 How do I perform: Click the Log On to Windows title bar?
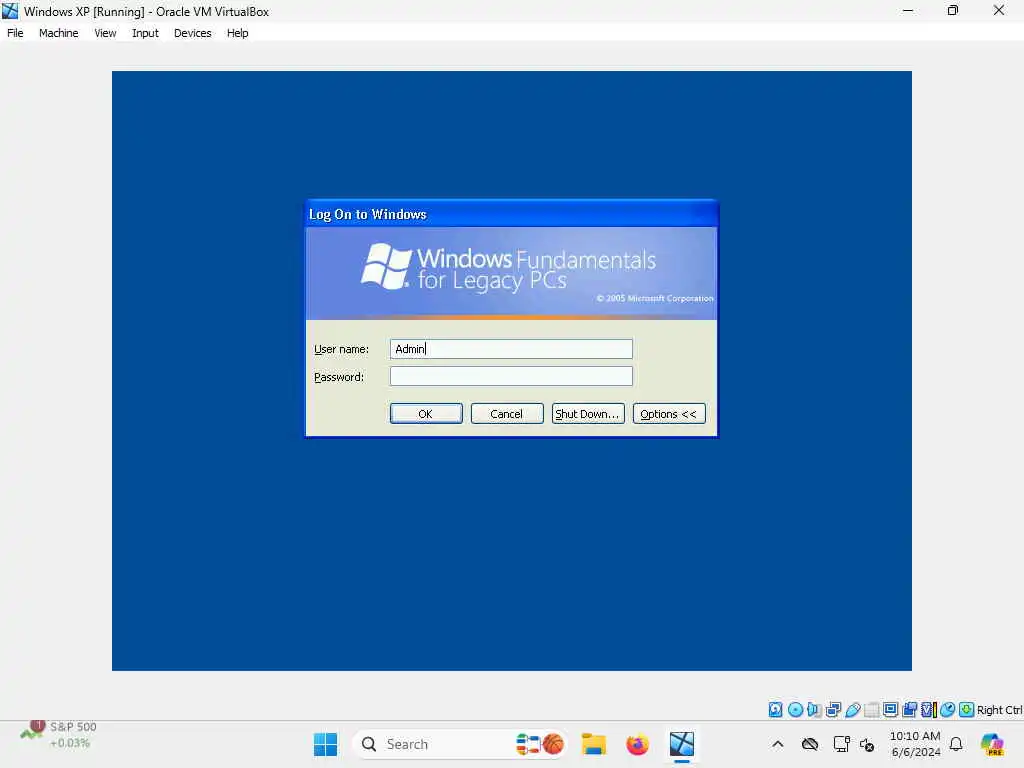click(x=511, y=214)
